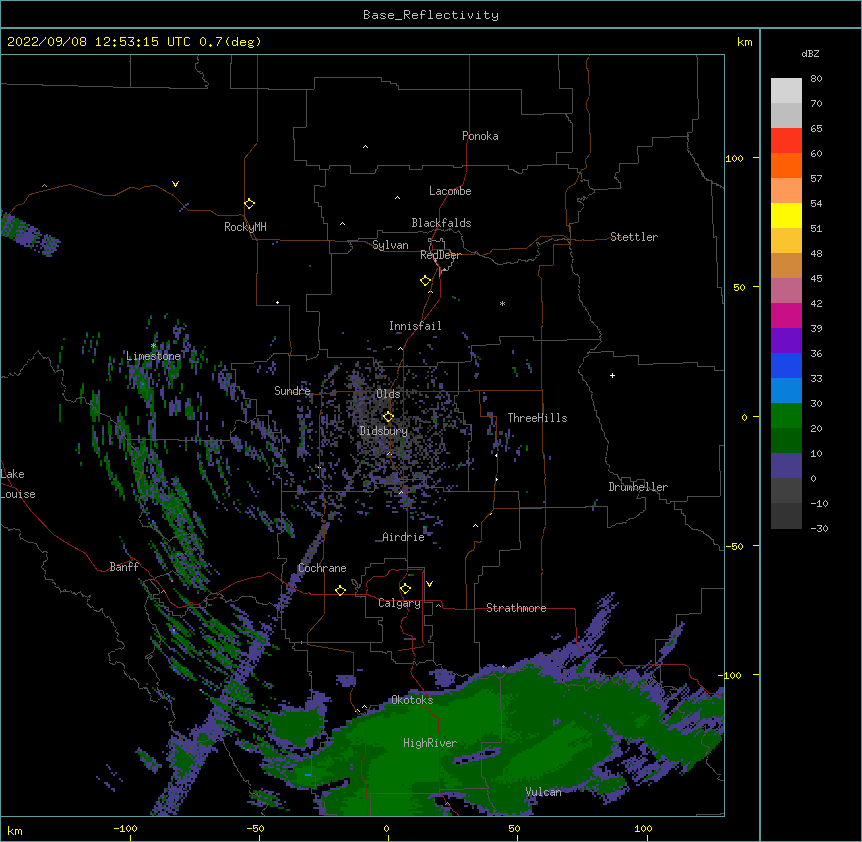
Task: Click the 39 dBZ purple legend swatch
Action: tap(786, 340)
